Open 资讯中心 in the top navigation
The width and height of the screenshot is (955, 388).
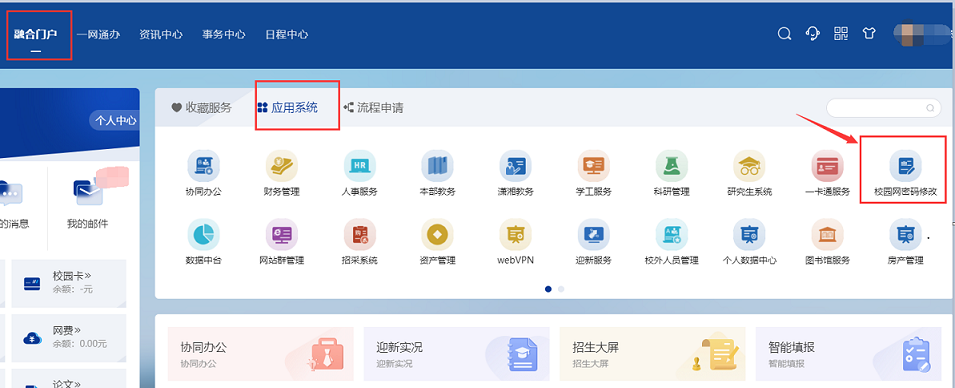pyautogui.click(x=161, y=34)
